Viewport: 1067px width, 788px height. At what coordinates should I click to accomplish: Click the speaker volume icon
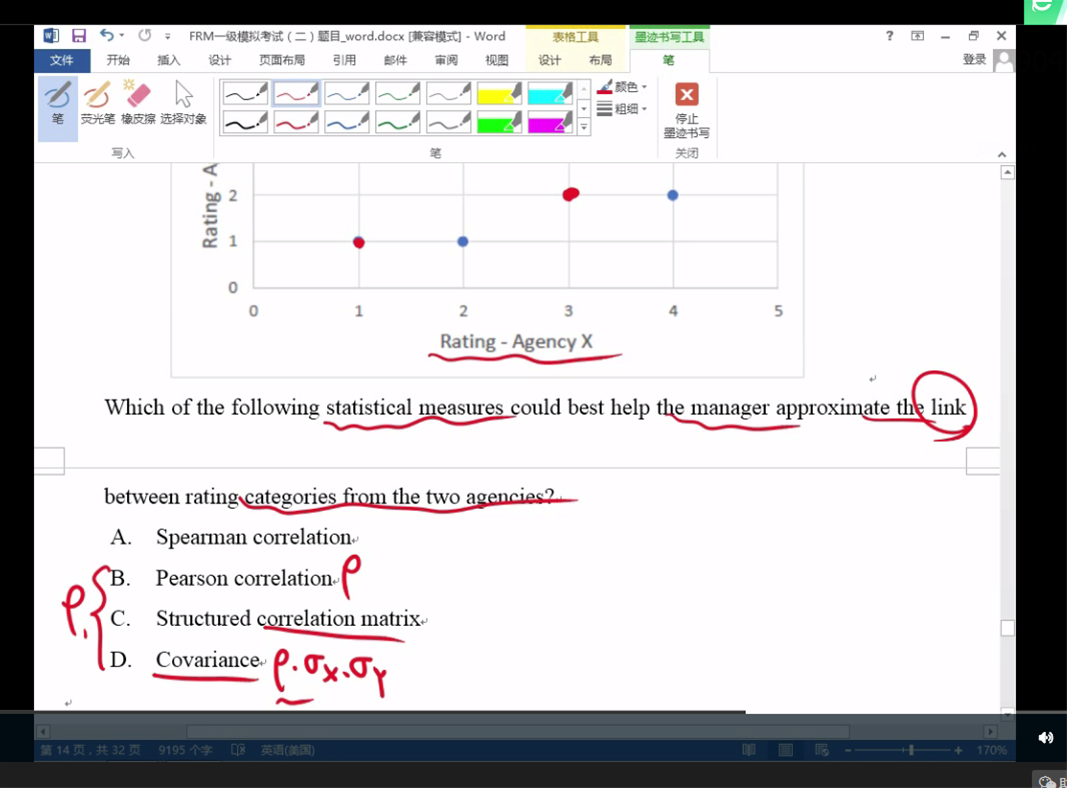point(1046,738)
